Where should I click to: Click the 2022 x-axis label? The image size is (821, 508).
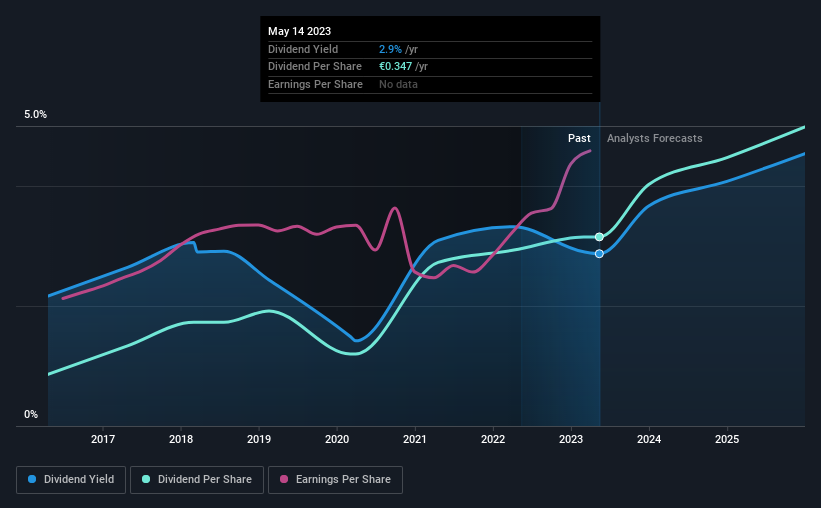coord(493,439)
